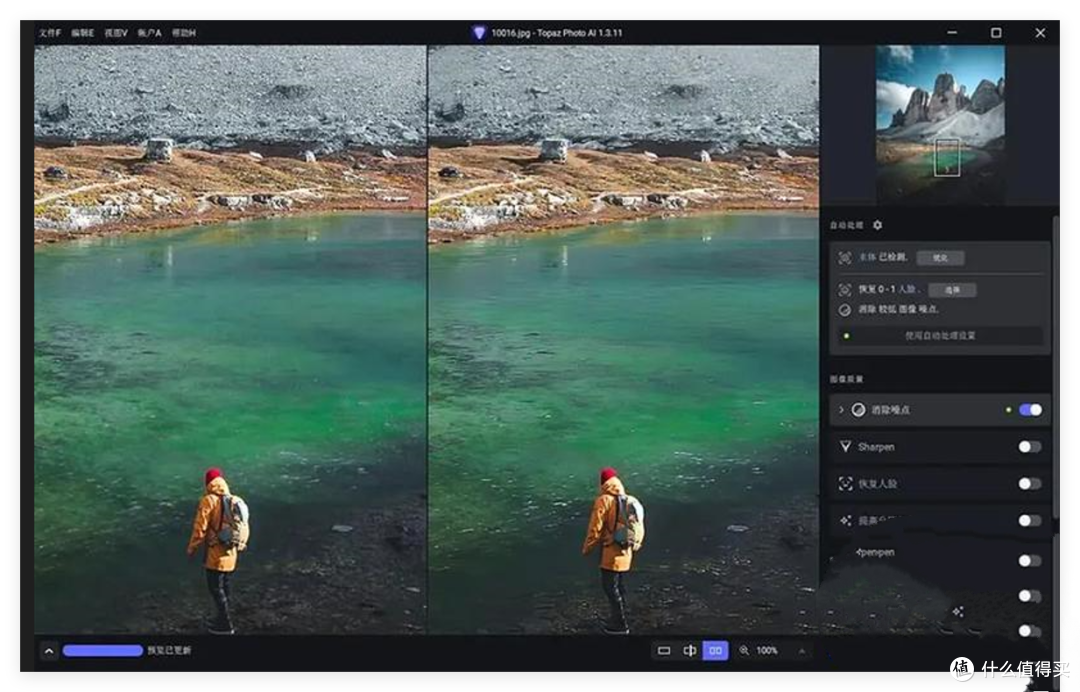The image size is (1080, 692).
Task: Enable the toggle in the 'penpen' row
Action: coord(1030,560)
